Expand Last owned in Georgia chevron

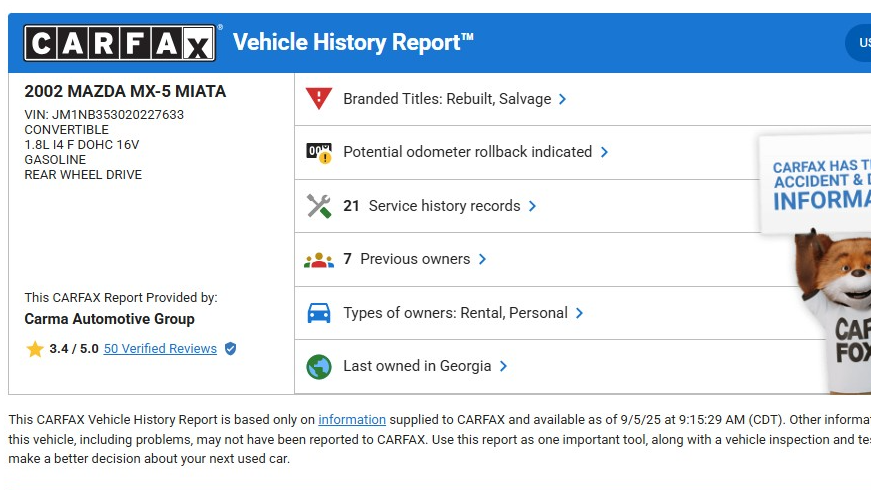(x=503, y=366)
